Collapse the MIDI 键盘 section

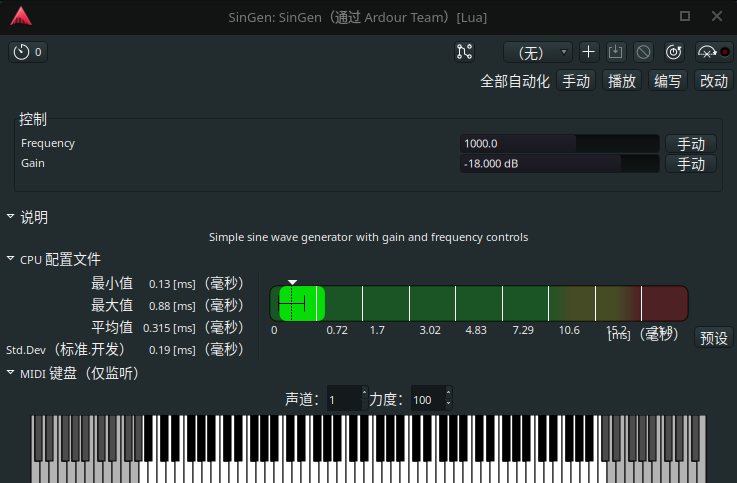click(10, 372)
